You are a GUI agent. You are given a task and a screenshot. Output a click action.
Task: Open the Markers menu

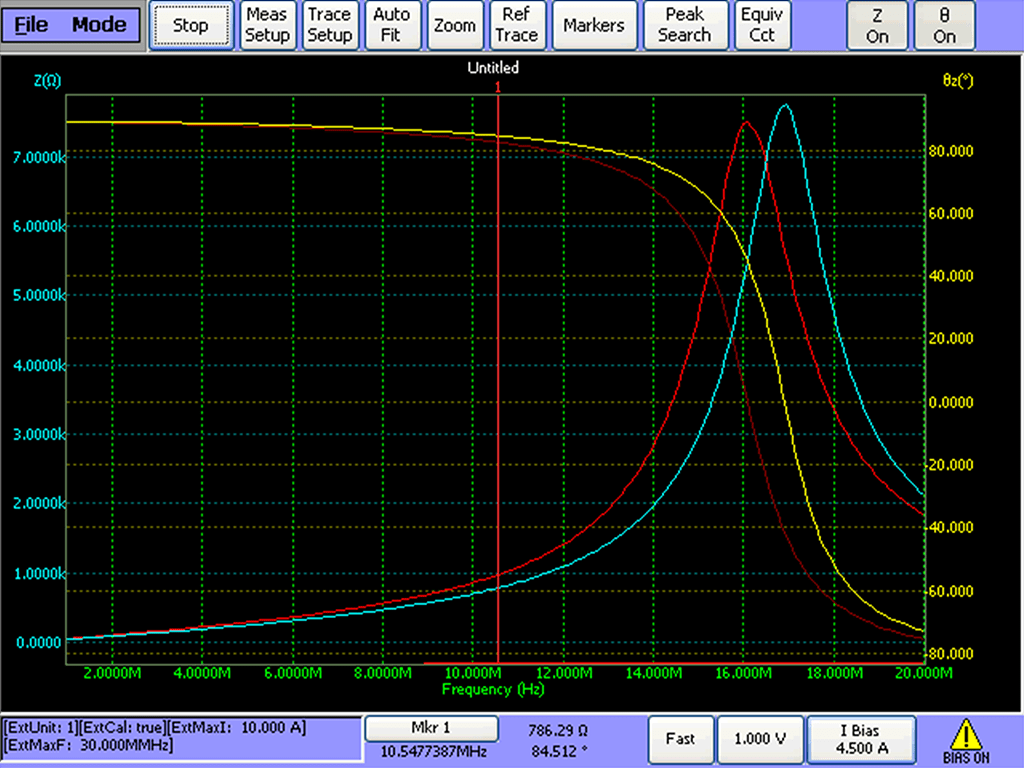[x=594, y=25]
